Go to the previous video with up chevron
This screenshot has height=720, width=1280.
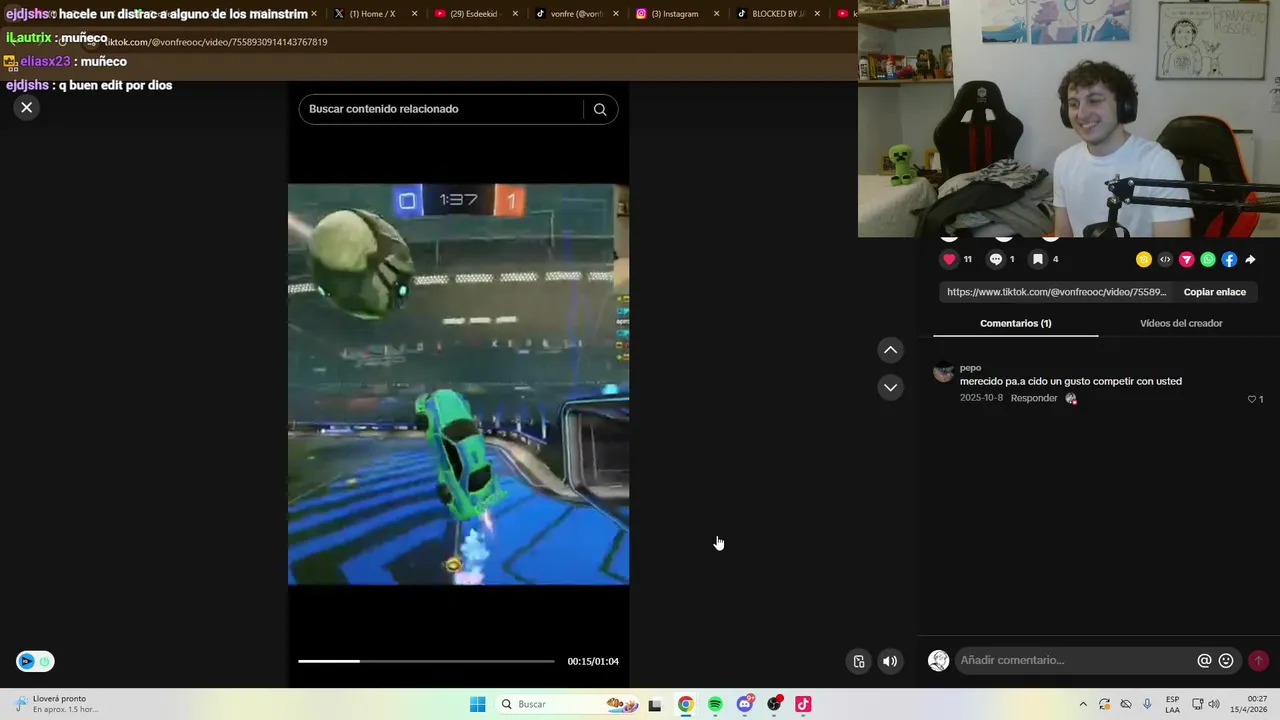(890, 350)
